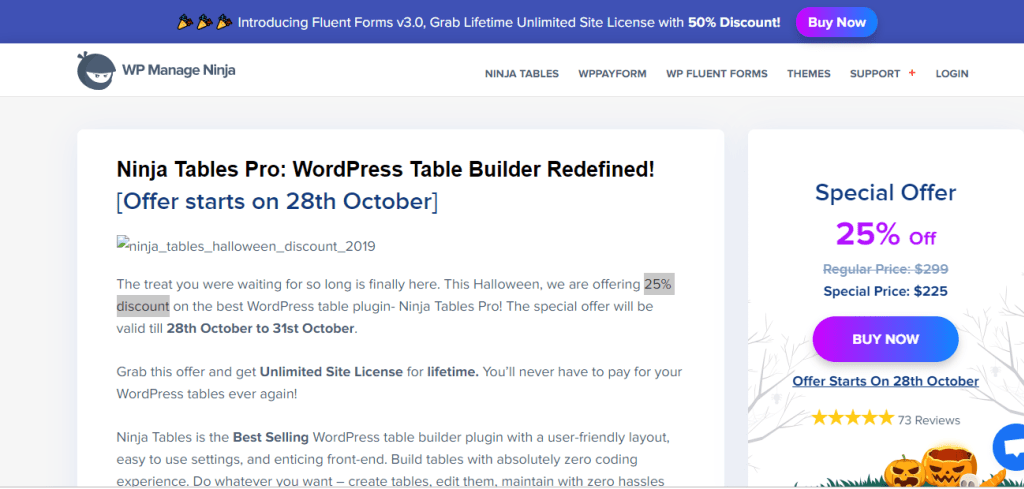1024x489 pixels.
Task: Click the 73 Reviews text
Action: (929, 420)
